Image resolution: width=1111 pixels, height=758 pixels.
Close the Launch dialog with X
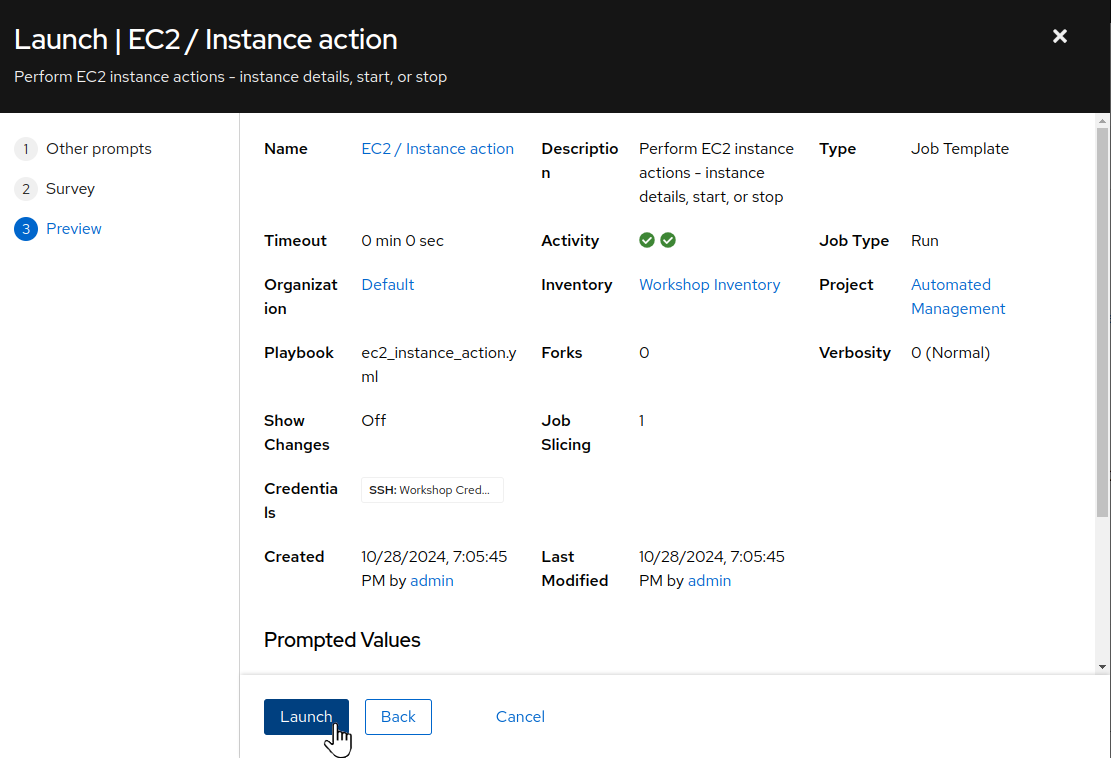[x=1059, y=36]
